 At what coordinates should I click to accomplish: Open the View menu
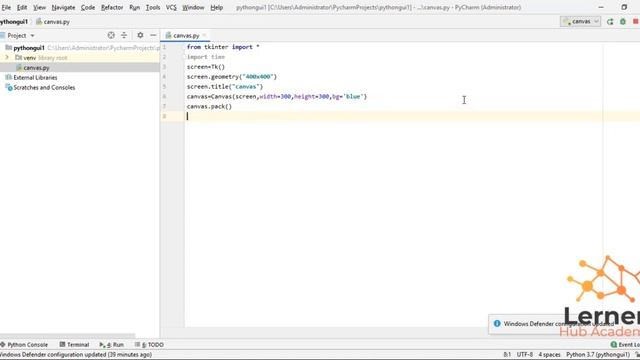39,7
